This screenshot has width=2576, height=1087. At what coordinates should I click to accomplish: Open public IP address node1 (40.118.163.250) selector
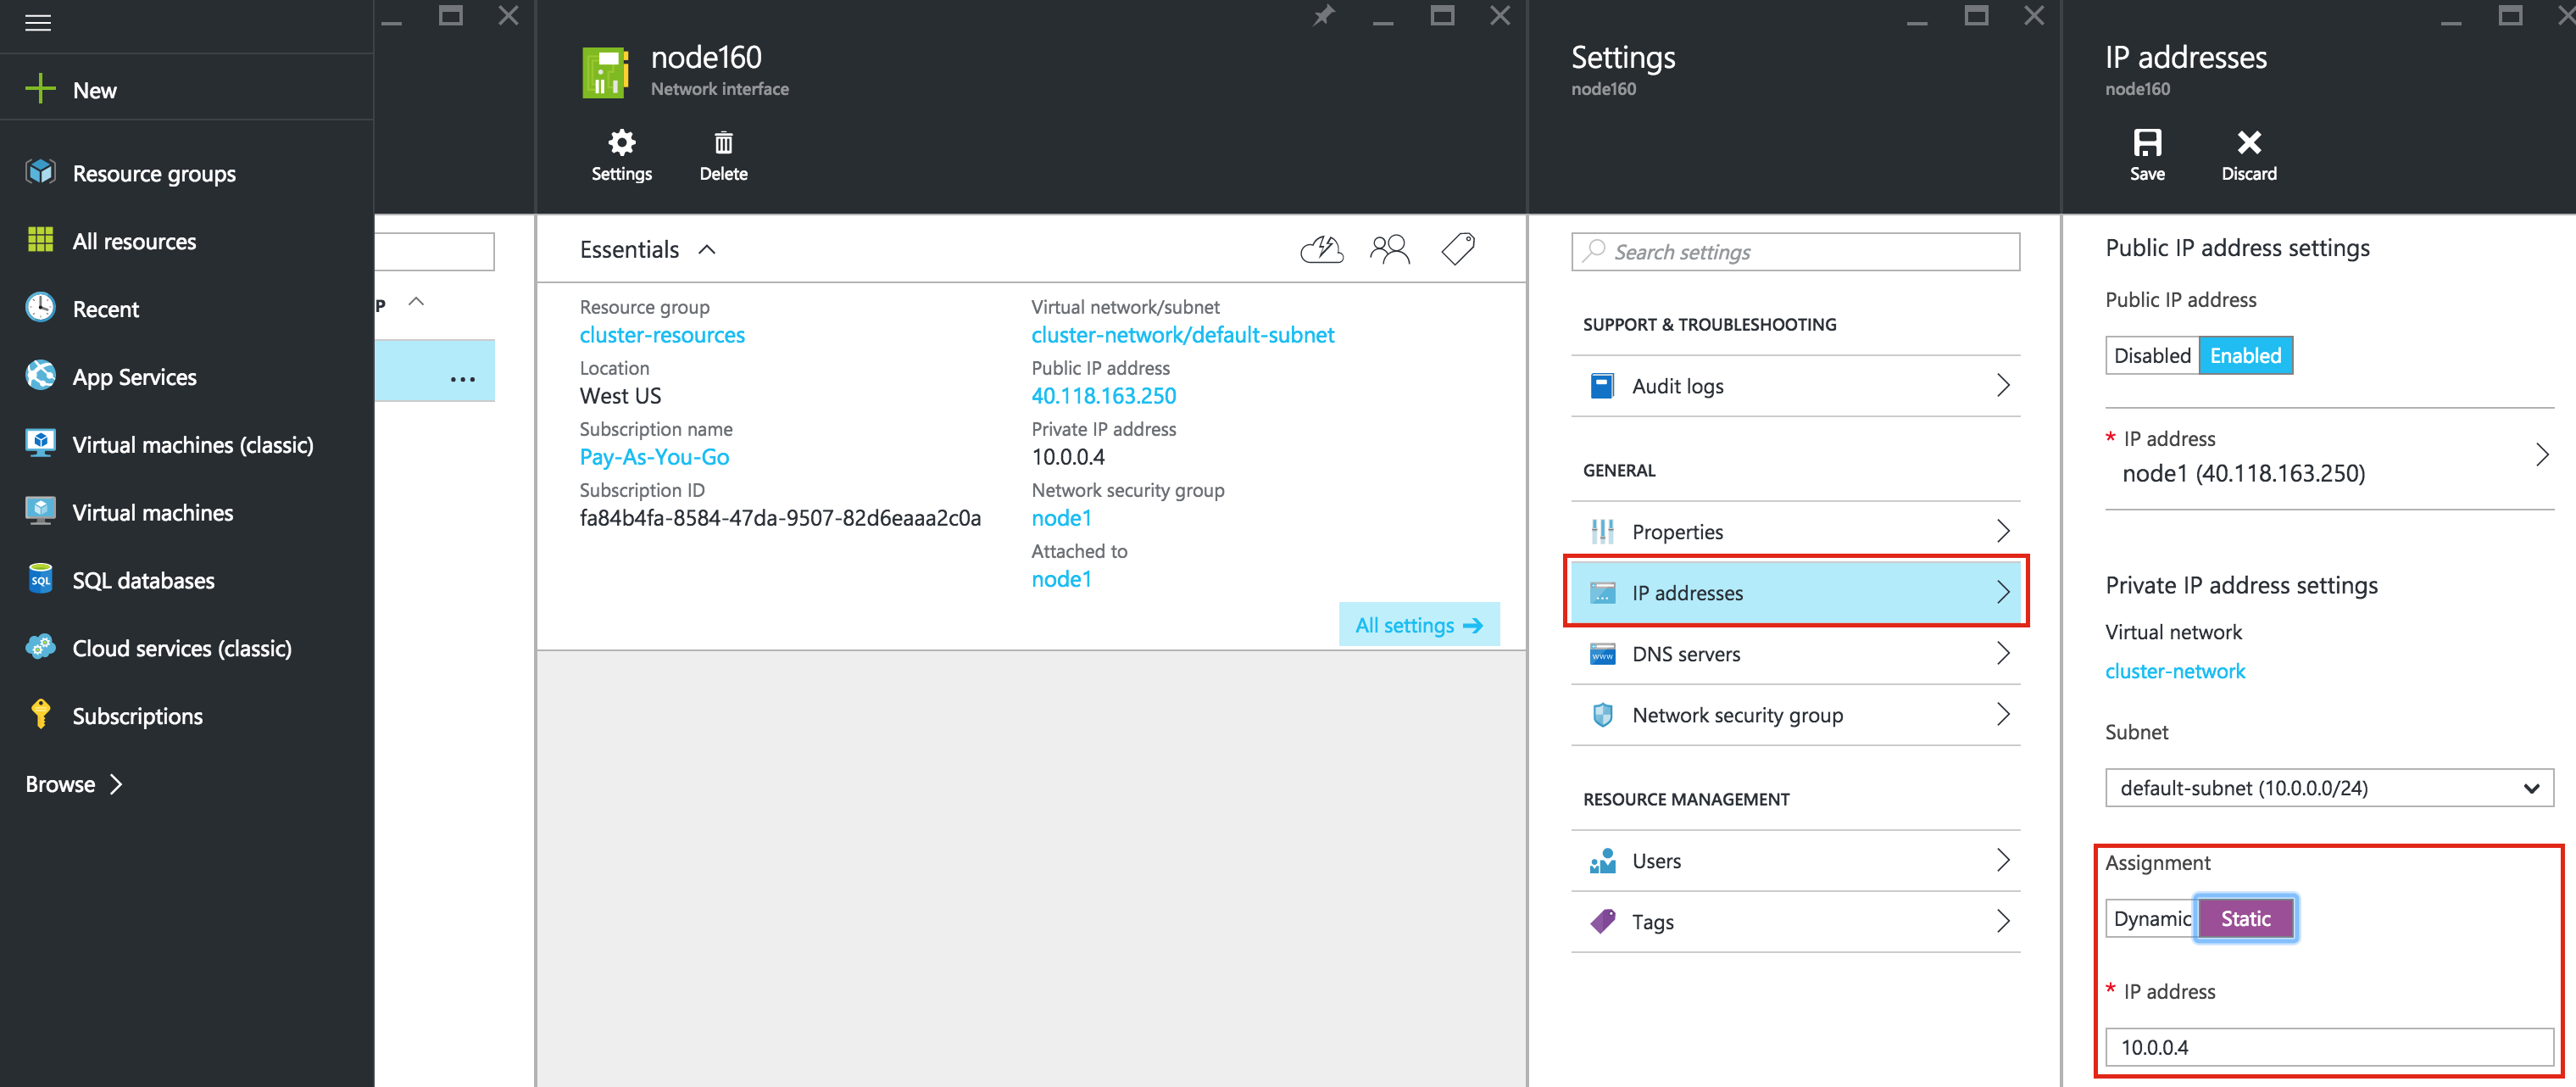[2329, 458]
